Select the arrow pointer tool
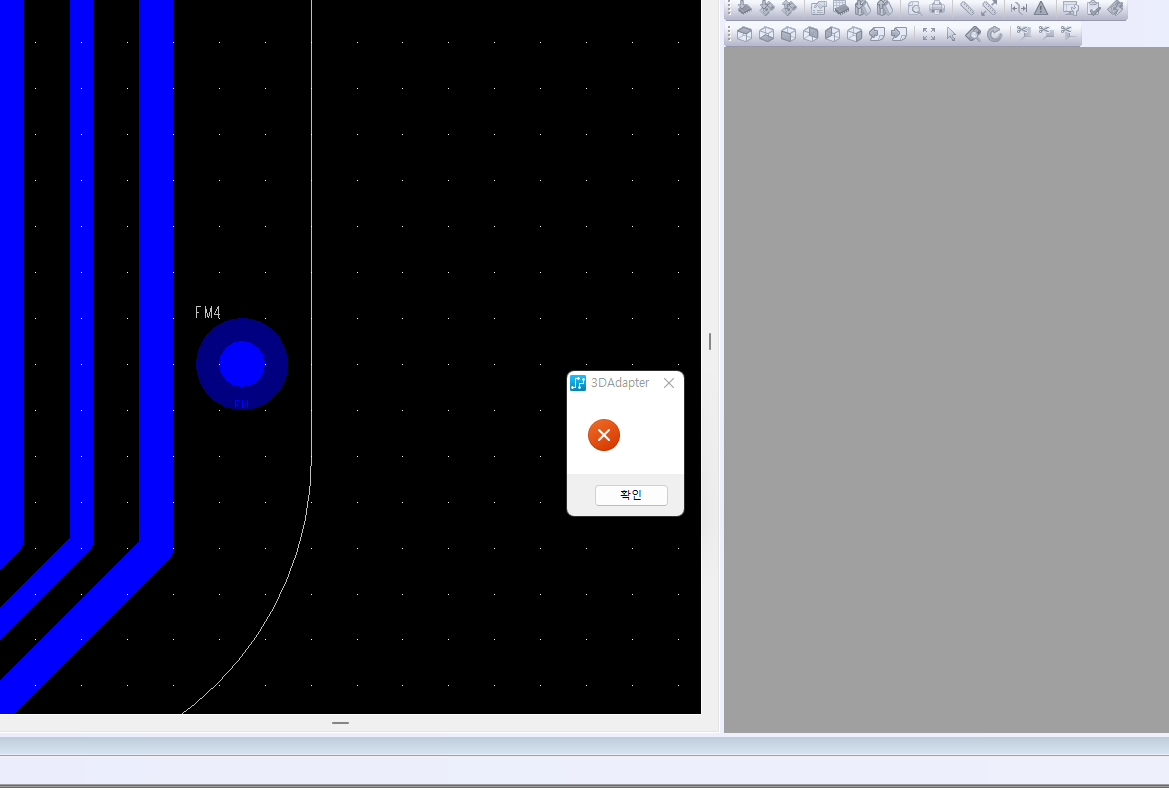Image resolution: width=1169 pixels, height=800 pixels. coord(951,34)
